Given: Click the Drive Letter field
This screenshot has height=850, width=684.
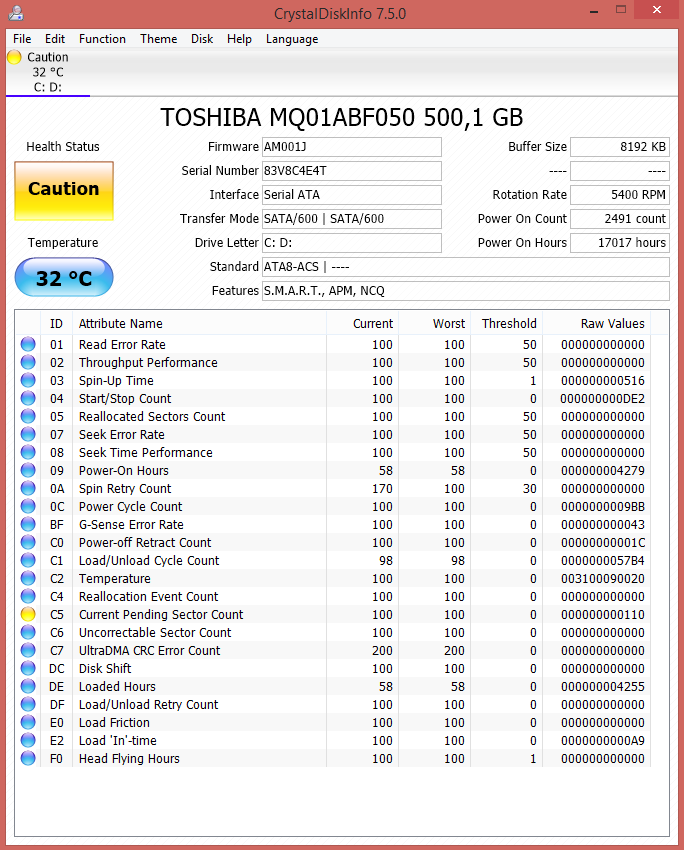Looking at the screenshot, I should pos(352,242).
